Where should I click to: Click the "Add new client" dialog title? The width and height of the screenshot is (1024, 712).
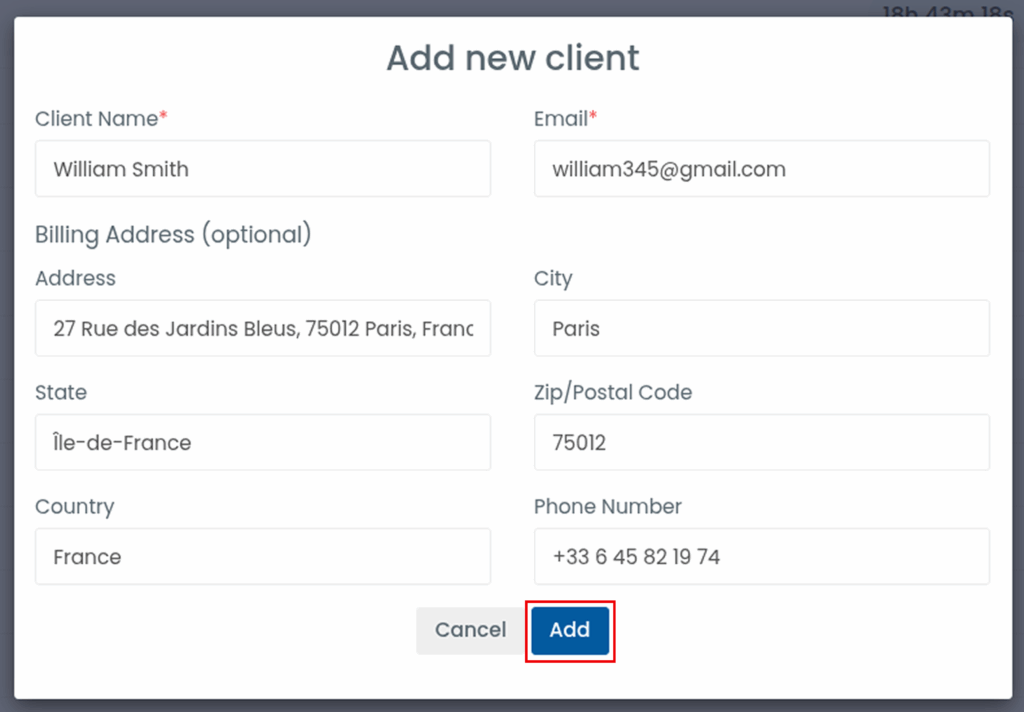tap(512, 58)
